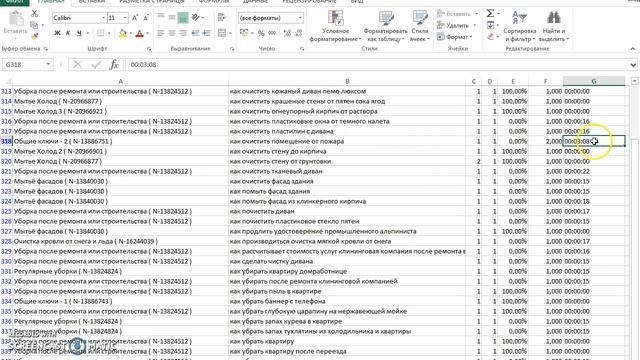Screen dimensions: 640x360
Task: Open the ФАЙЛ backstage tab
Action: 15,2
